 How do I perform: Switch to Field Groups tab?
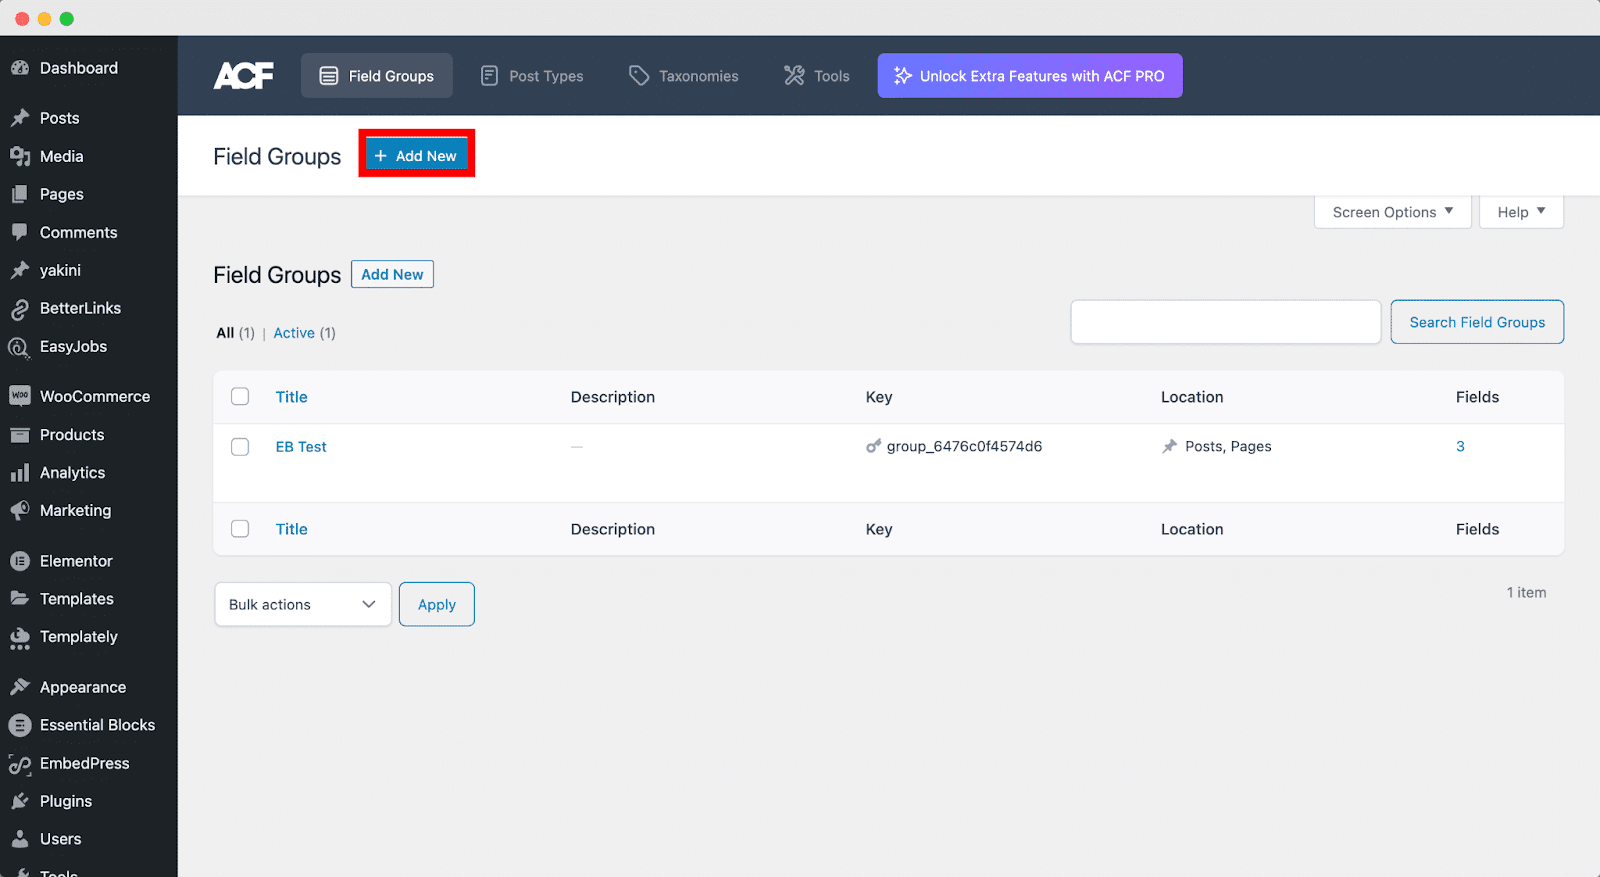(x=377, y=76)
